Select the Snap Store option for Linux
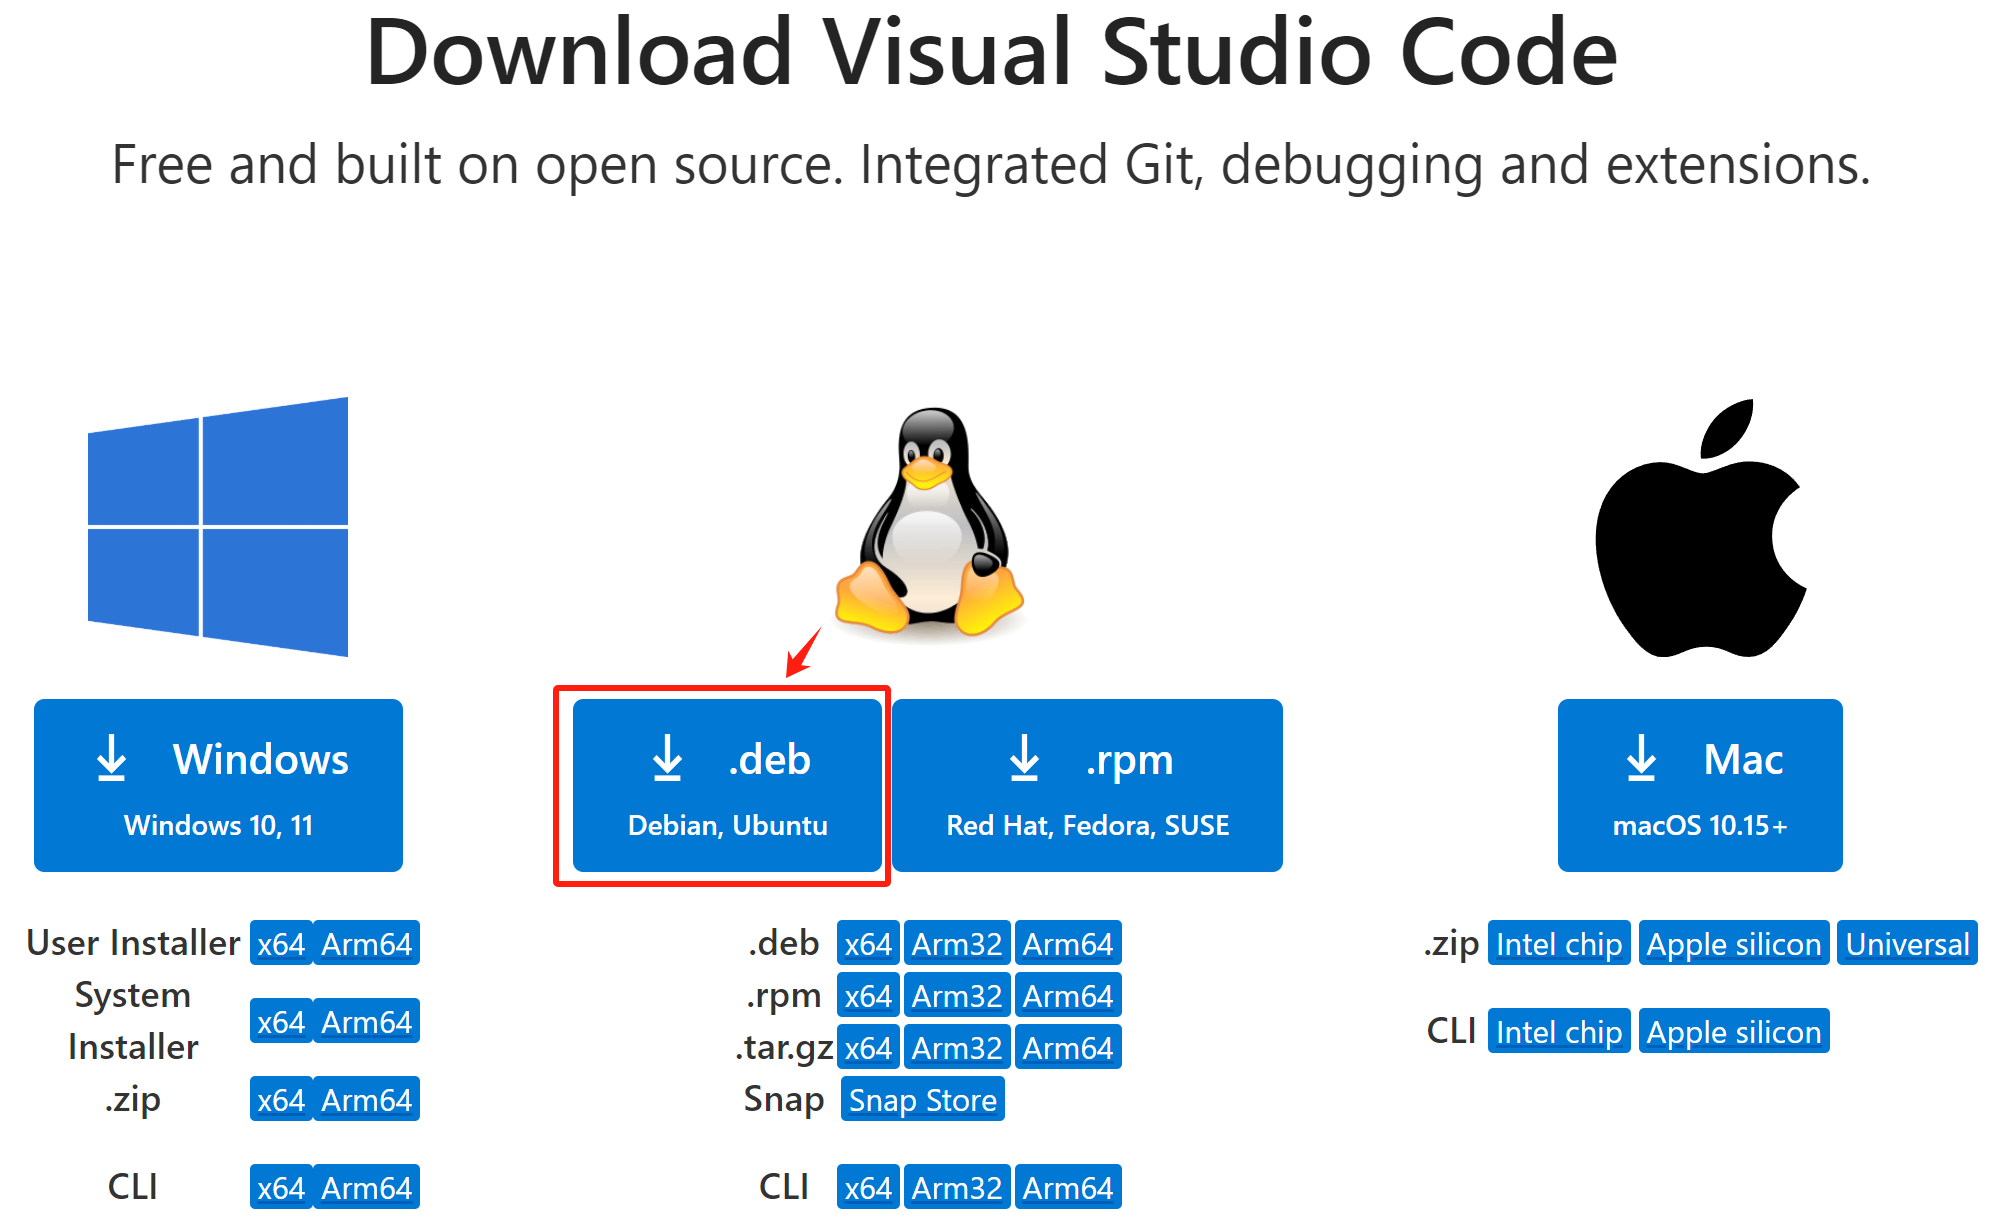 coord(921,1099)
